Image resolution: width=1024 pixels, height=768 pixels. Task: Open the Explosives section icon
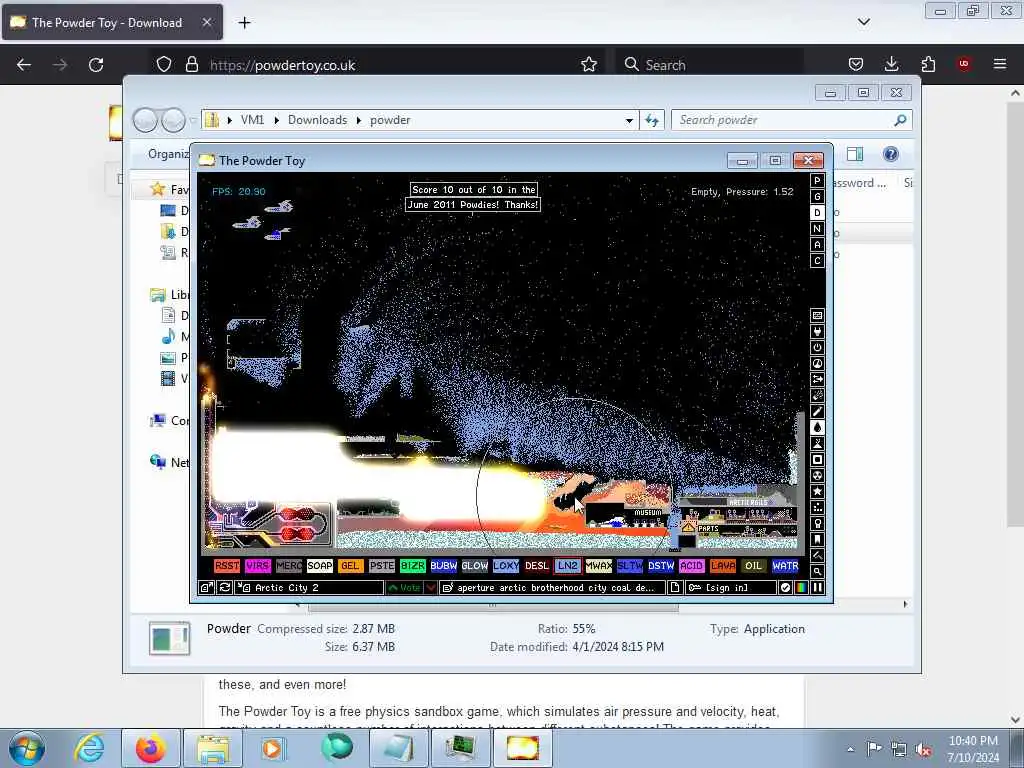(817, 396)
